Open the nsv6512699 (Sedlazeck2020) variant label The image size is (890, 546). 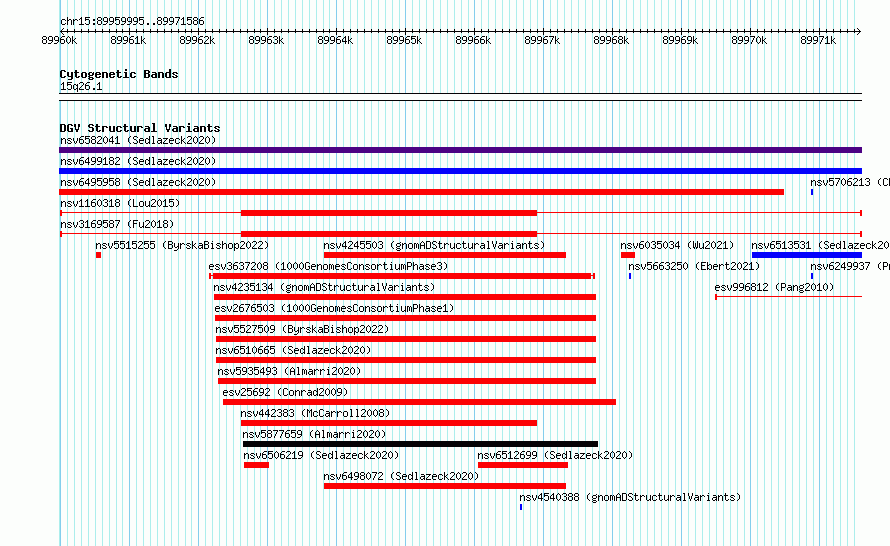[555, 455]
